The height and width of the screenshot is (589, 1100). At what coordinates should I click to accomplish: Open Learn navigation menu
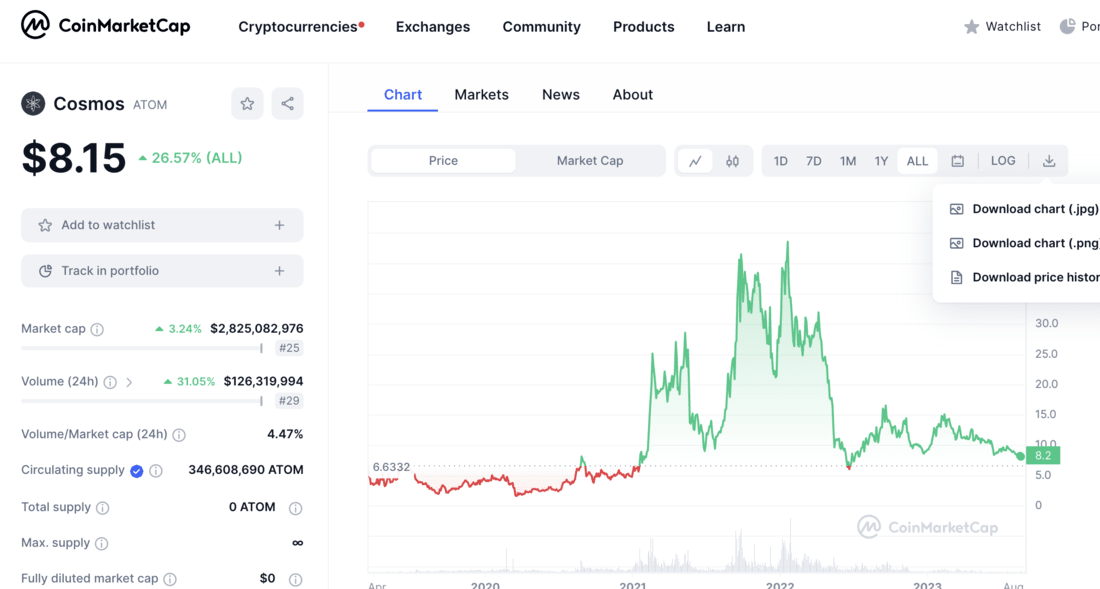click(x=726, y=27)
